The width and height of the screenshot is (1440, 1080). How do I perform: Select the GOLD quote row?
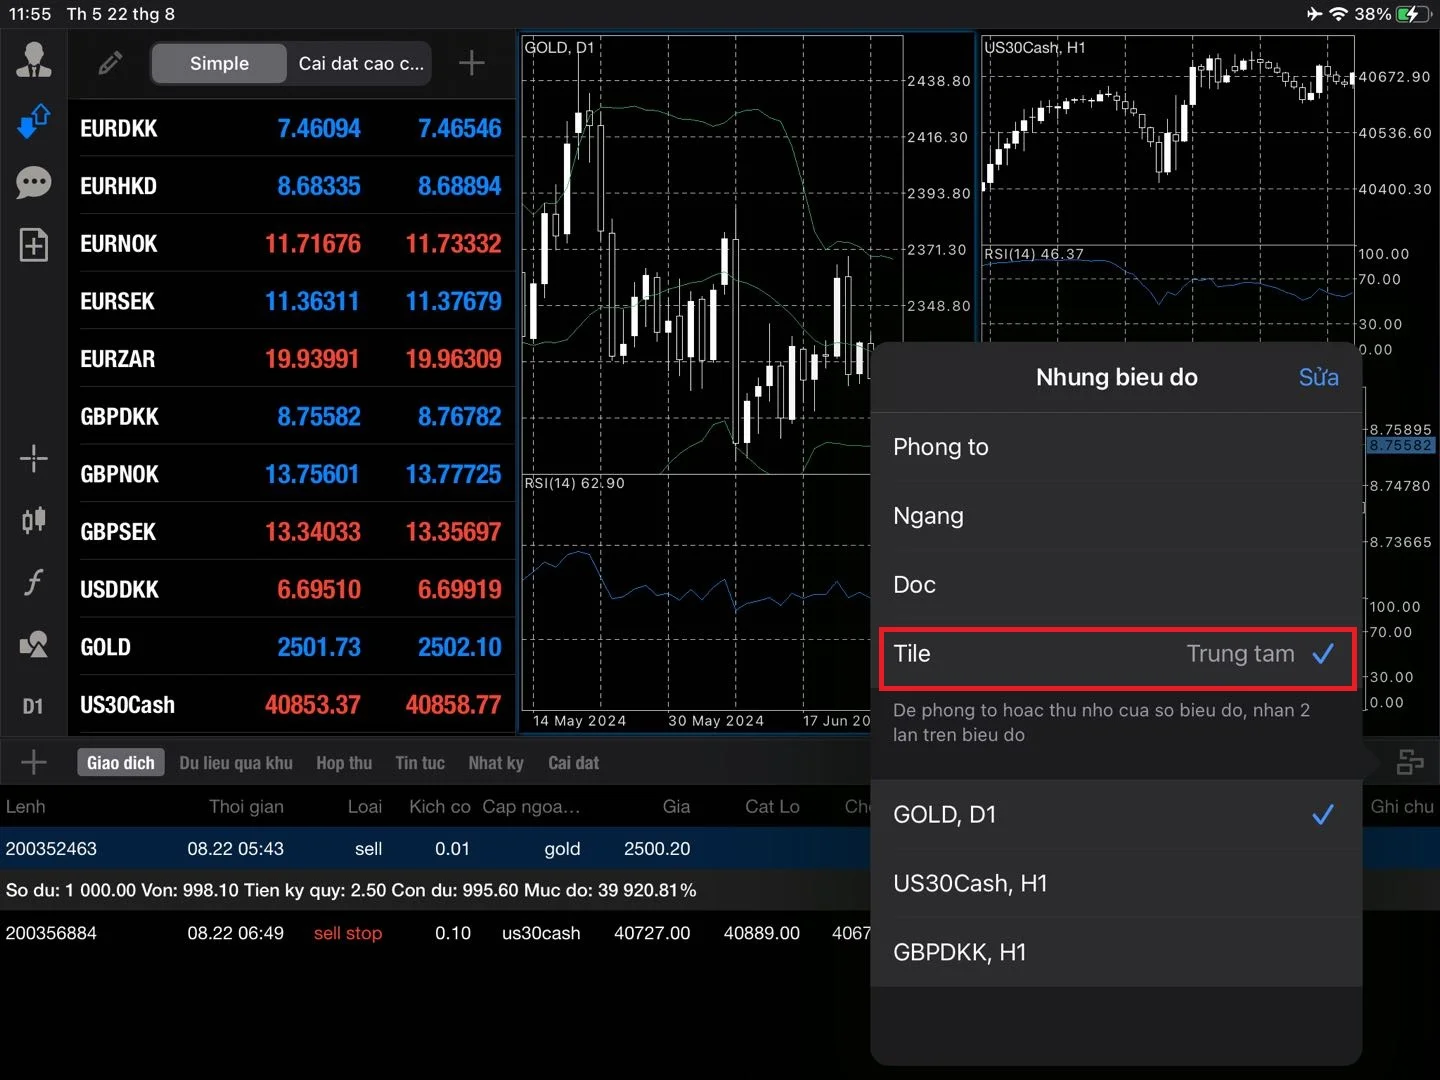click(292, 647)
